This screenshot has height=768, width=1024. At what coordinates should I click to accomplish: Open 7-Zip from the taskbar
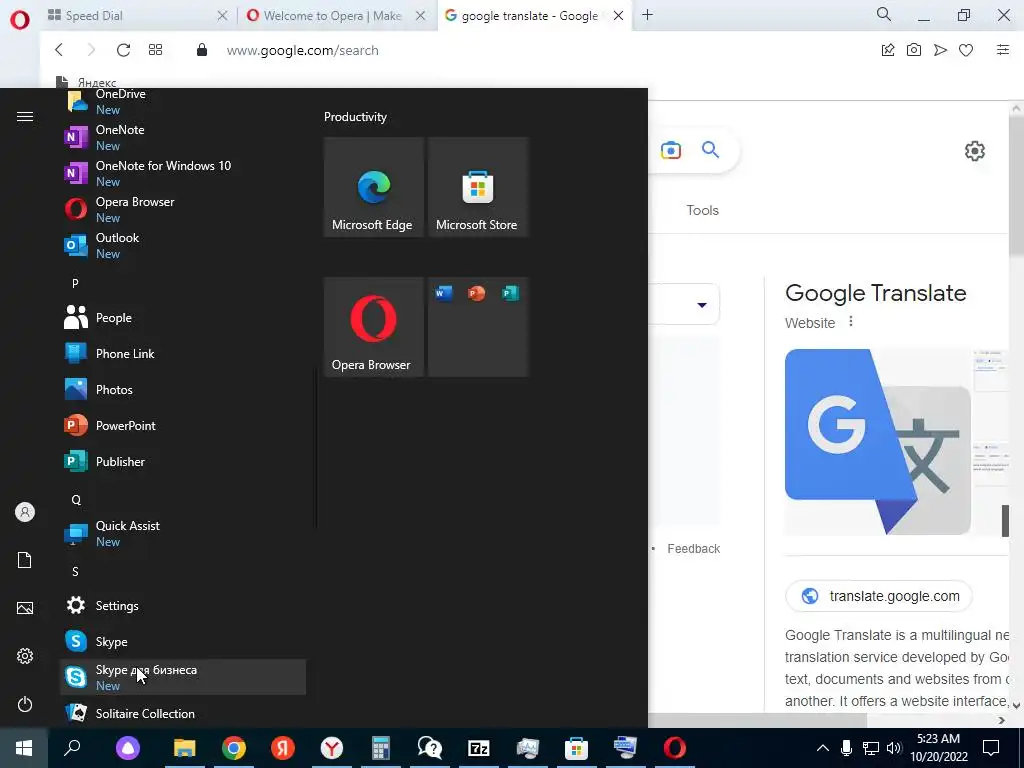(479, 748)
